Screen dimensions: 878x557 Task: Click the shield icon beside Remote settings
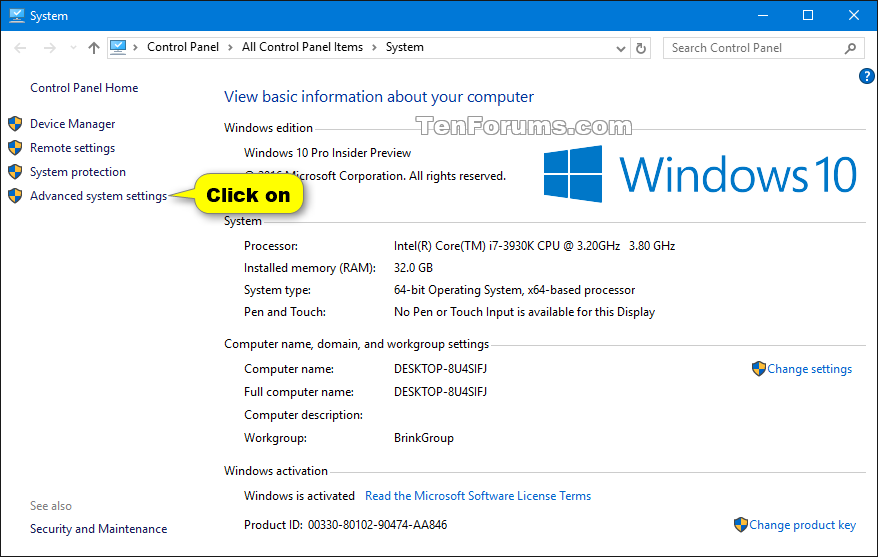[x=15, y=148]
